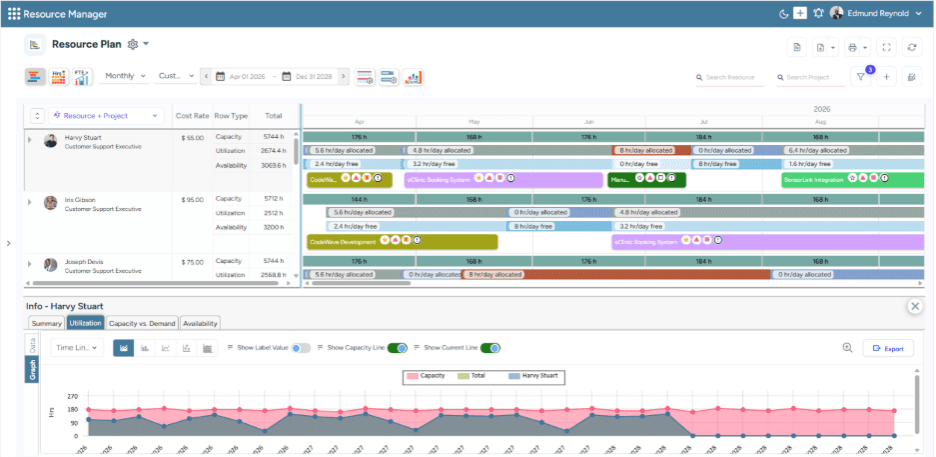Close the Info - Harvy Stuart panel
The image size is (936, 457).
(x=915, y=306)
